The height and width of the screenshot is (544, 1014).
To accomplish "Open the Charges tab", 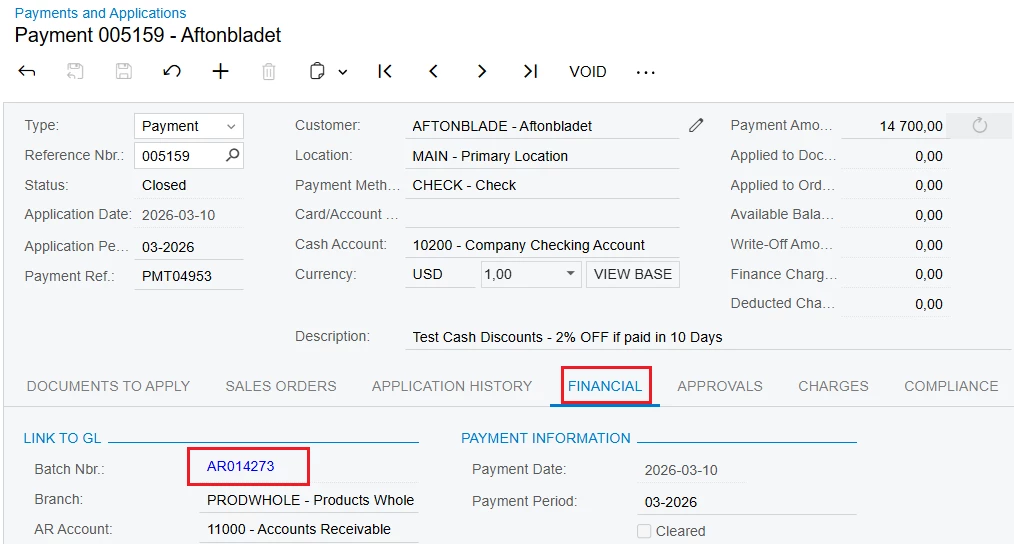I will click(833, 386).
